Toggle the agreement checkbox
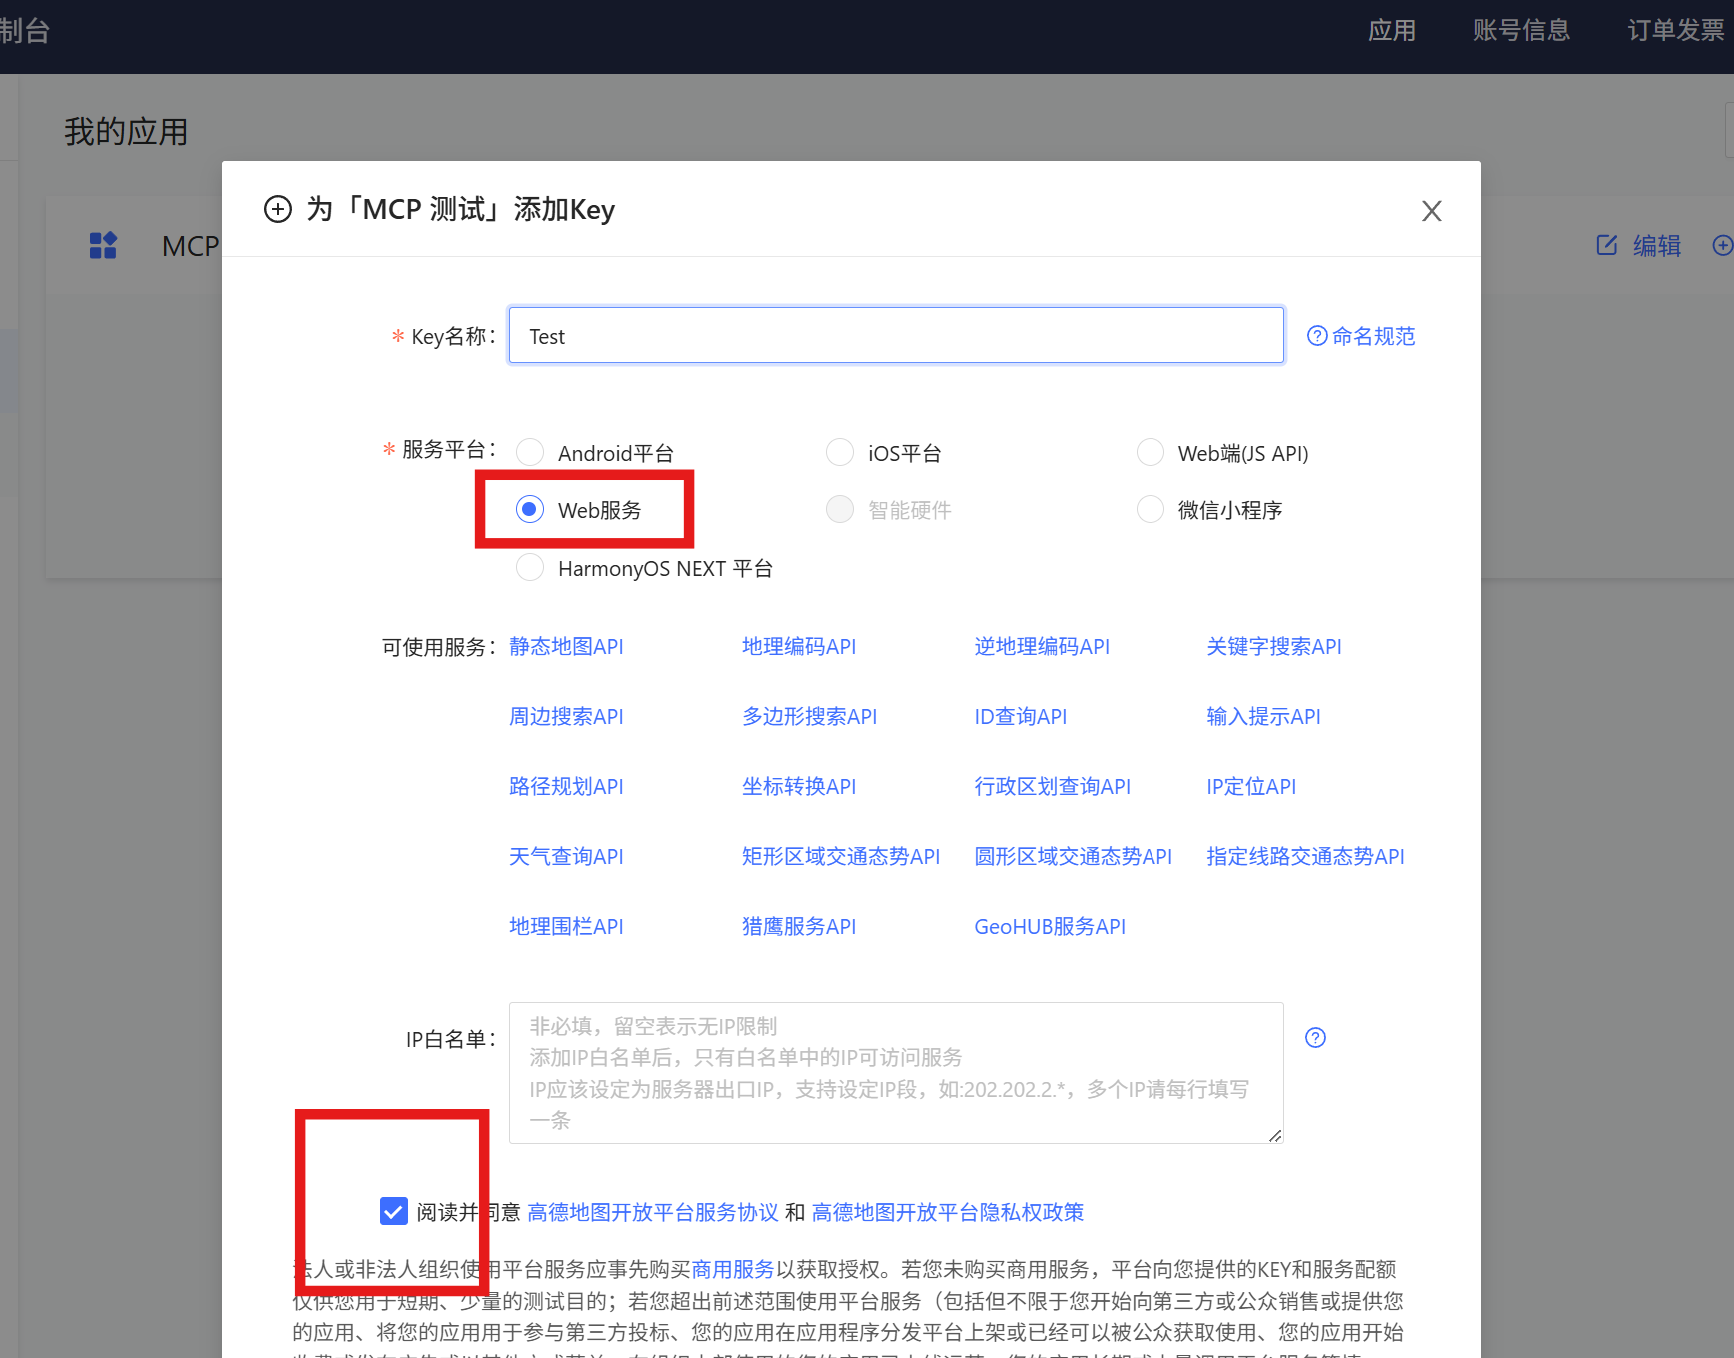 394,1212
